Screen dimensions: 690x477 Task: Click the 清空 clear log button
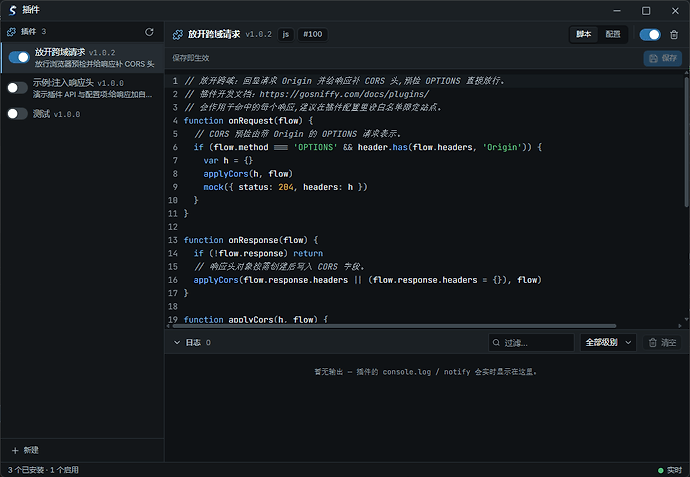662,342
